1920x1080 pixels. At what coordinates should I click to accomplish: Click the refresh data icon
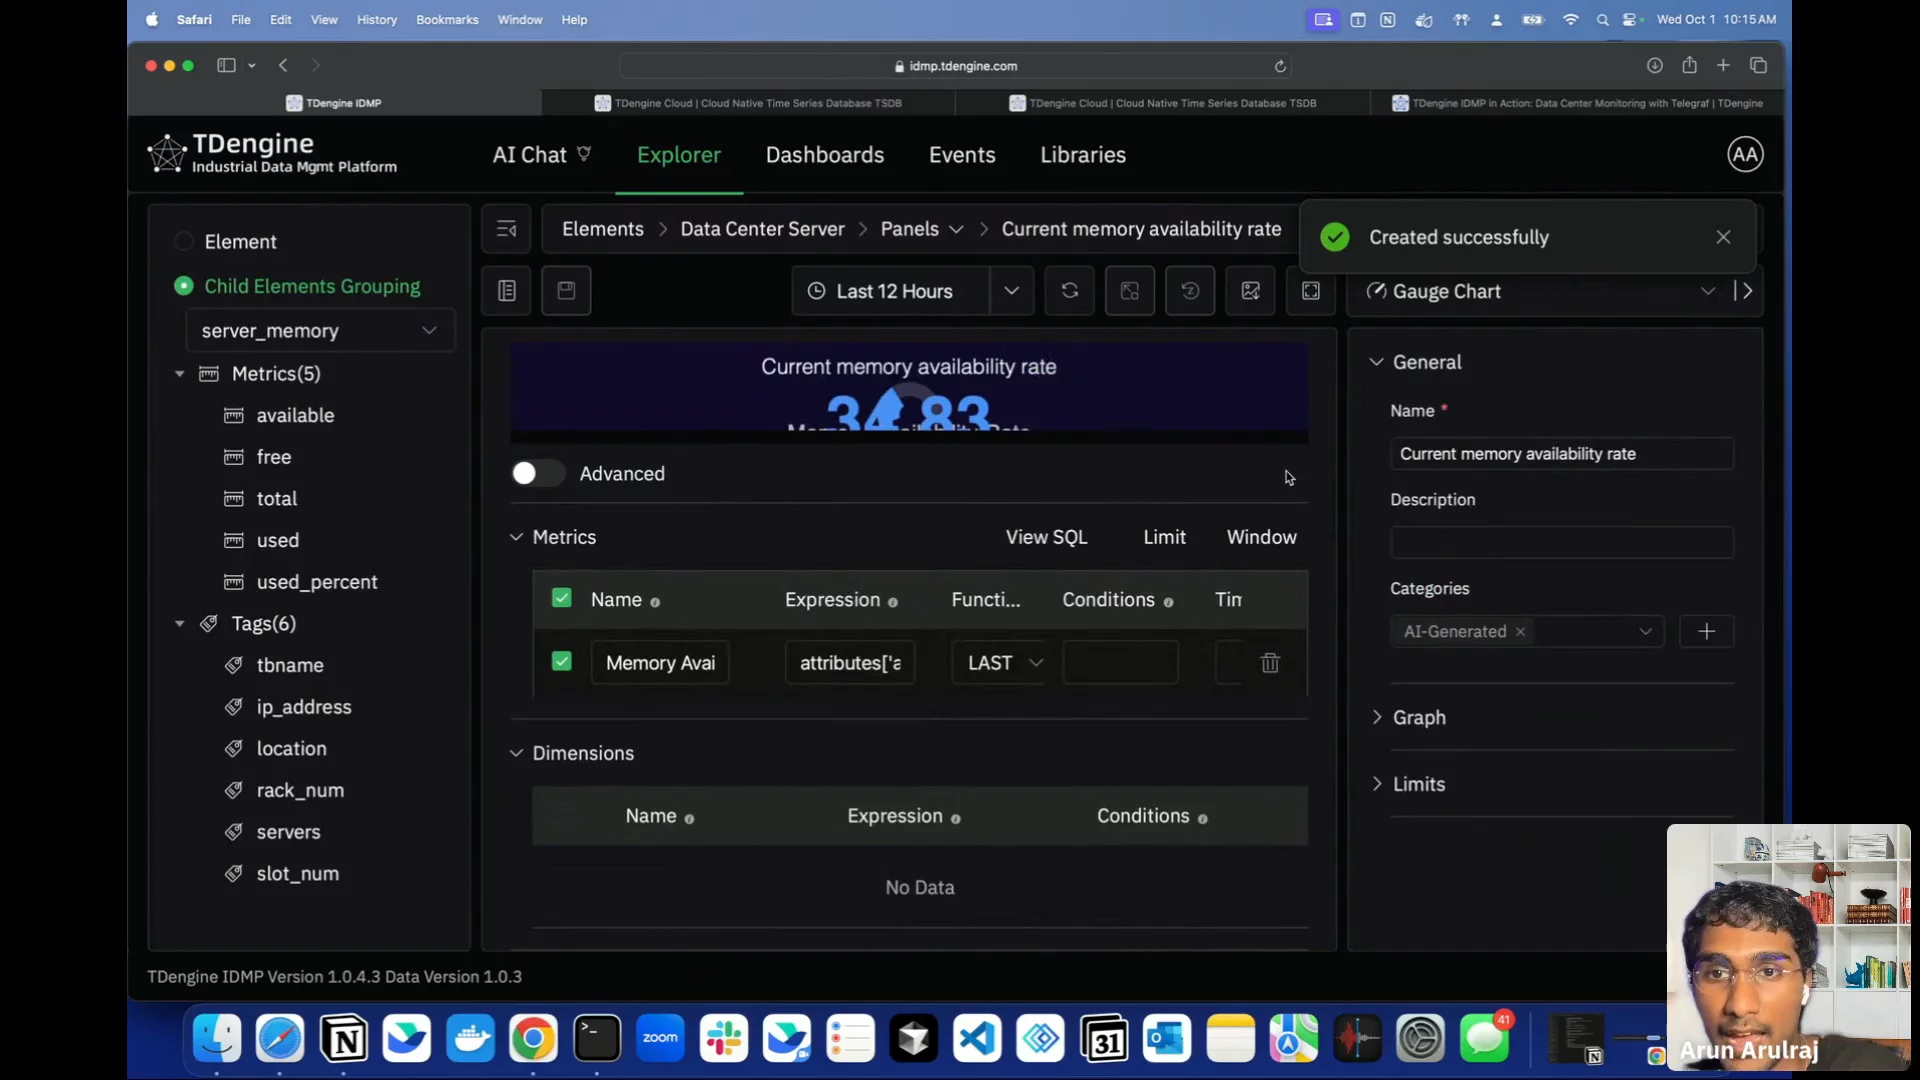point(1069,291)
